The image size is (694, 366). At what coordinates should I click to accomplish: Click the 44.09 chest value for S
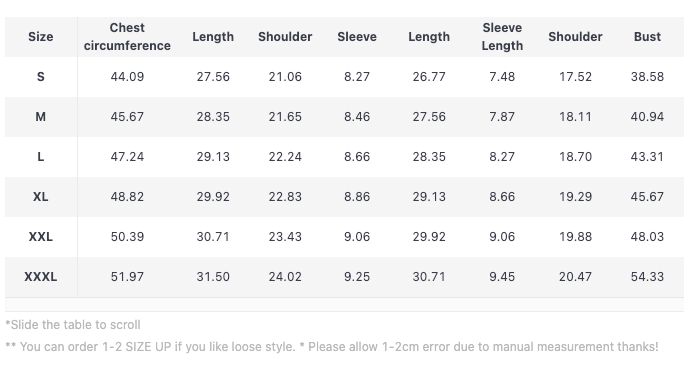127,77
